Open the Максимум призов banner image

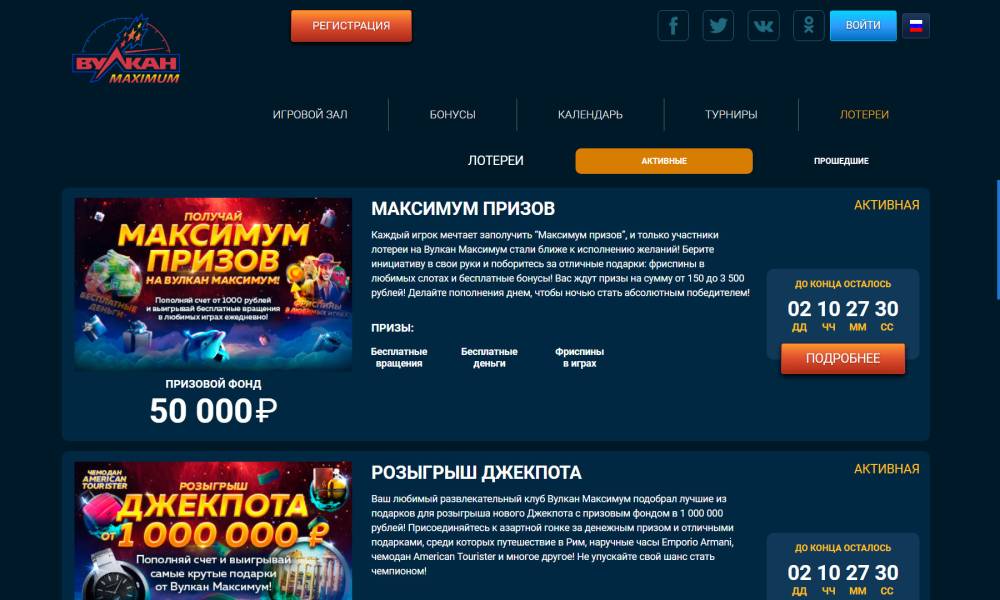213,284
